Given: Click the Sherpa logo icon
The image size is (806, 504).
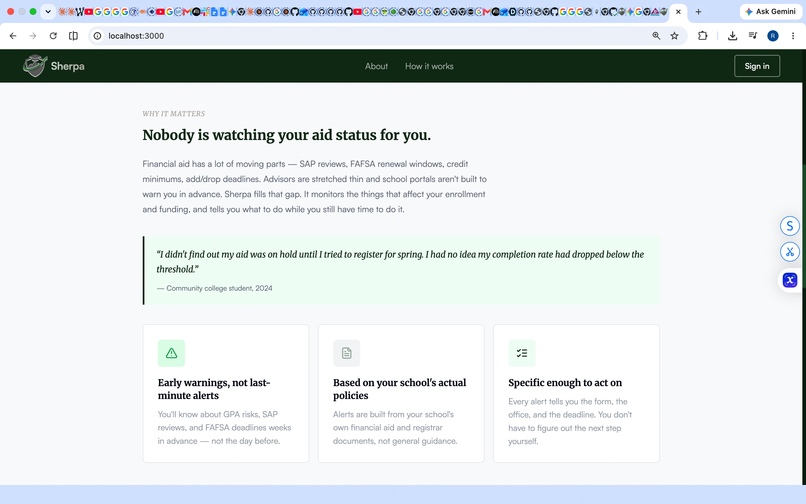Looking at the screenshot, I should point(35,66).
